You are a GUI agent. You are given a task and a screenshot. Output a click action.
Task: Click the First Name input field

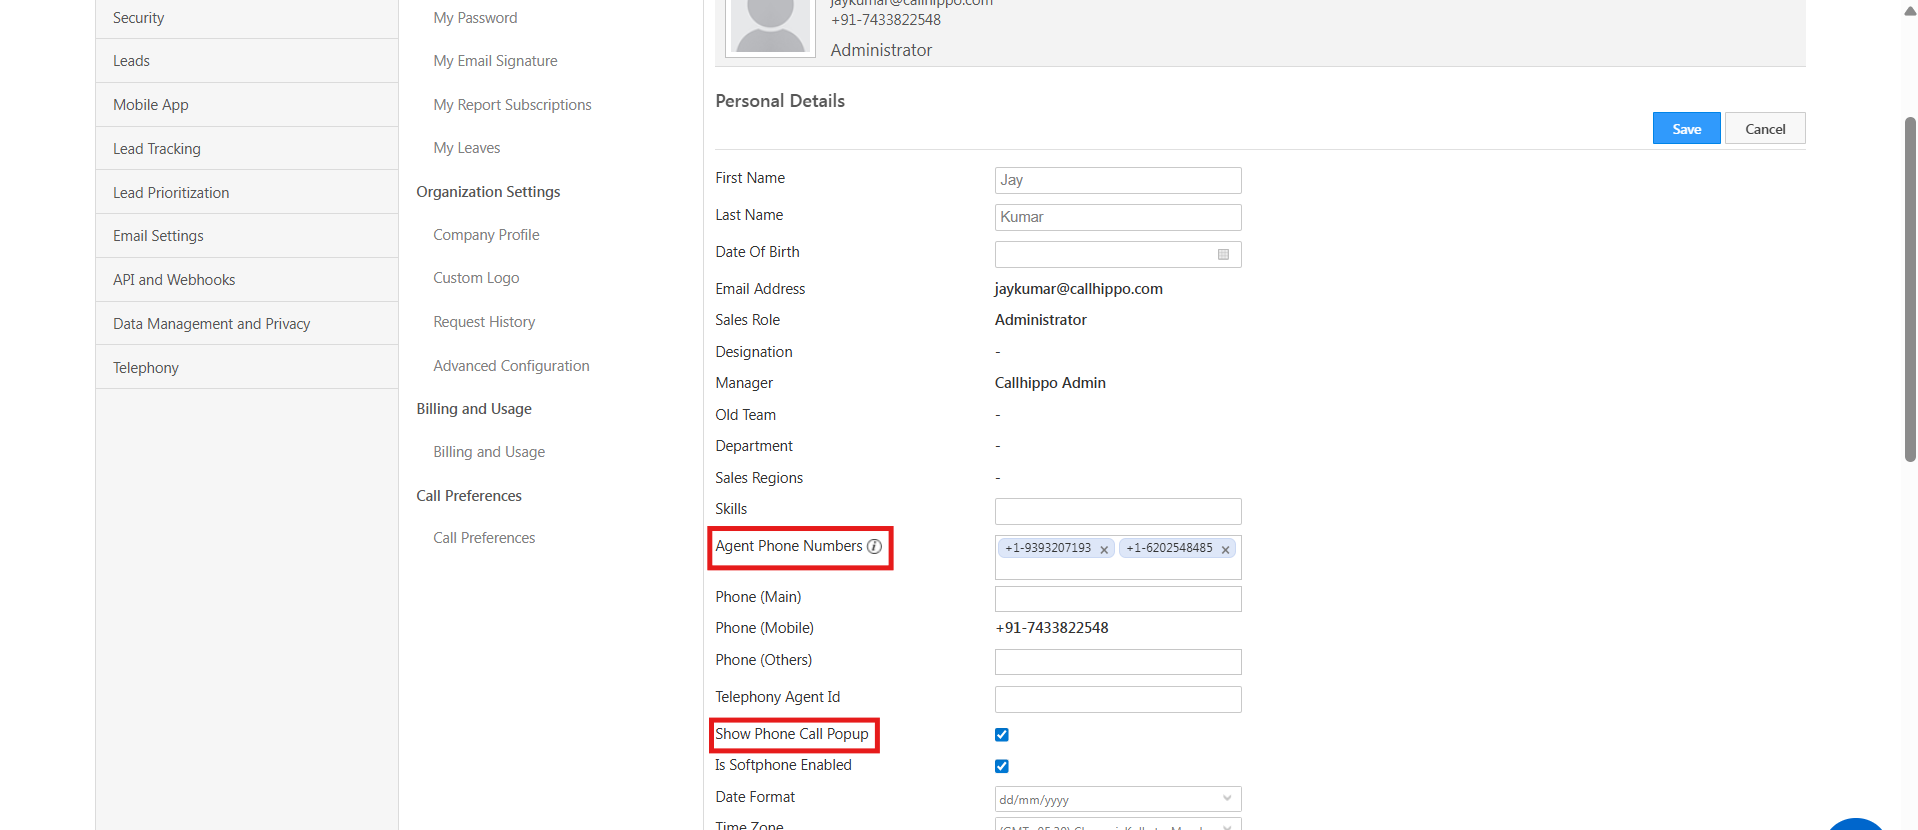point(1118,180)
